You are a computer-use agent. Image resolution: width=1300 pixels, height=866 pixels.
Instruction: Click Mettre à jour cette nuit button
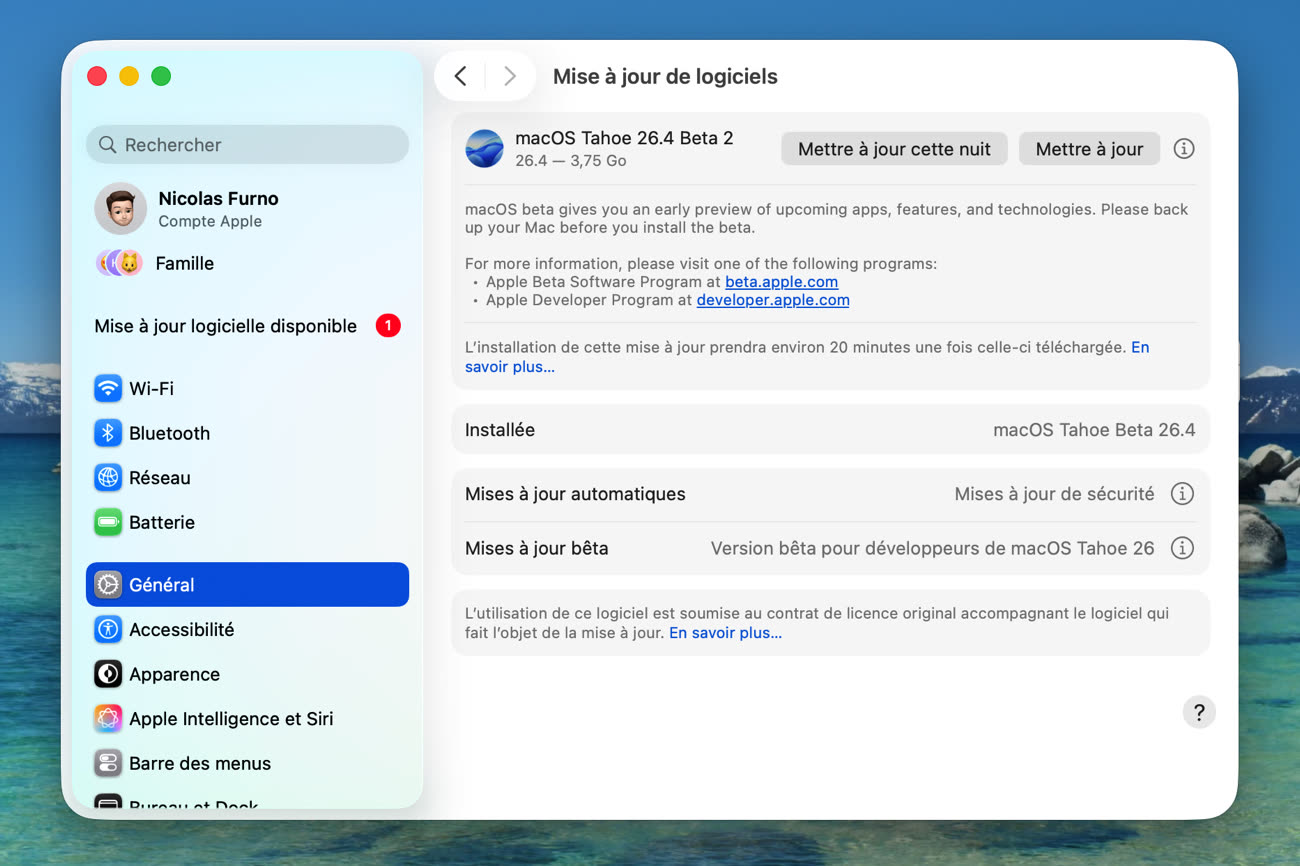[894, 149]
